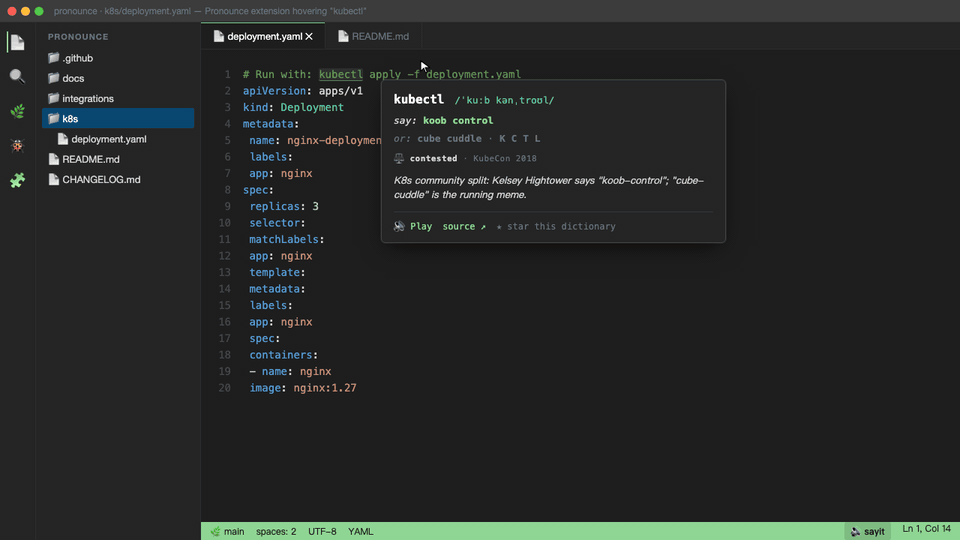The width and height of the screenshot is (960, 540).
Task: Click the KubeCon 2018 label
Action: (504, 158)
